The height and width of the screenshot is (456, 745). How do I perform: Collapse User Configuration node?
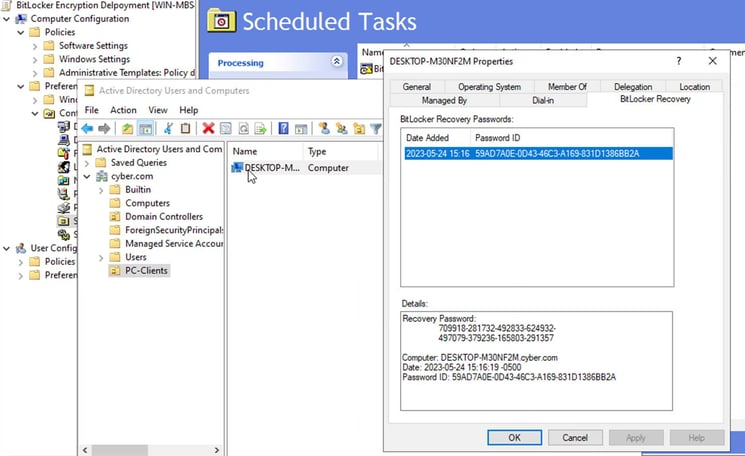point(7,248)
